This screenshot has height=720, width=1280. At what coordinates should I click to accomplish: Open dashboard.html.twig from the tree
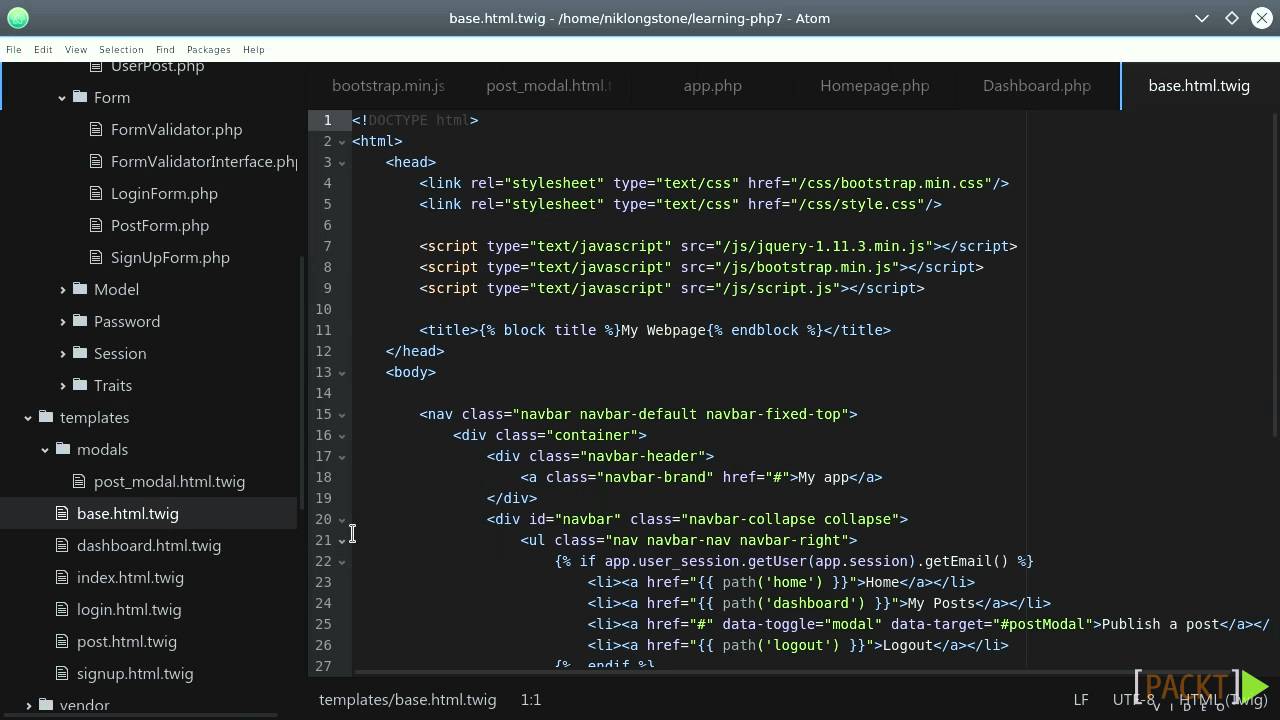point(149,545)
